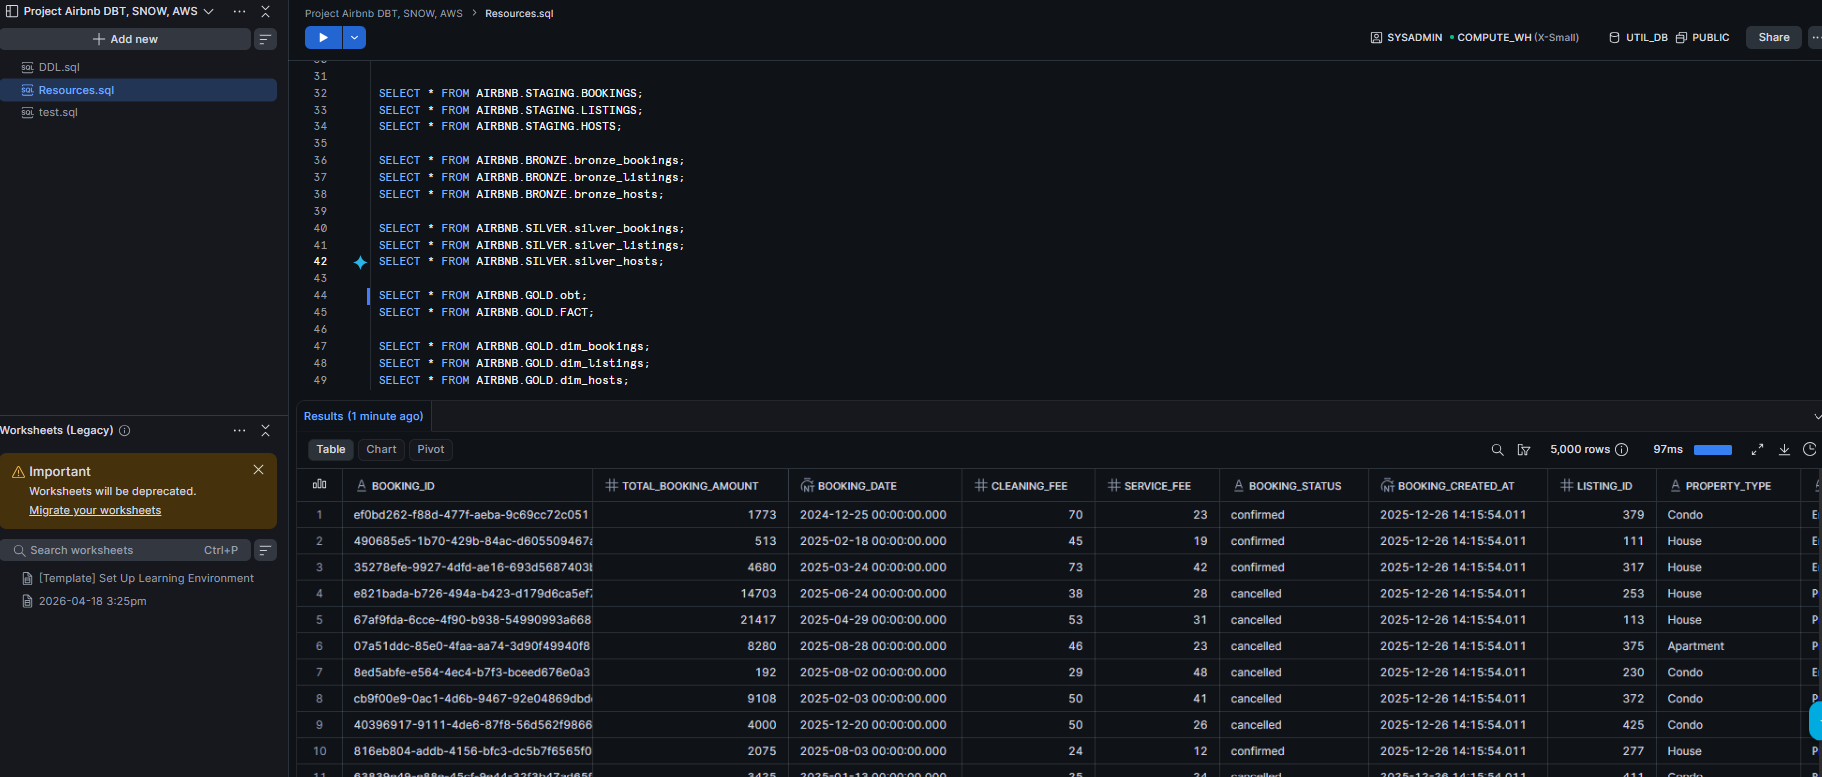Collapse the Worksheets (Legacy) panel

[x=265, y=431]
